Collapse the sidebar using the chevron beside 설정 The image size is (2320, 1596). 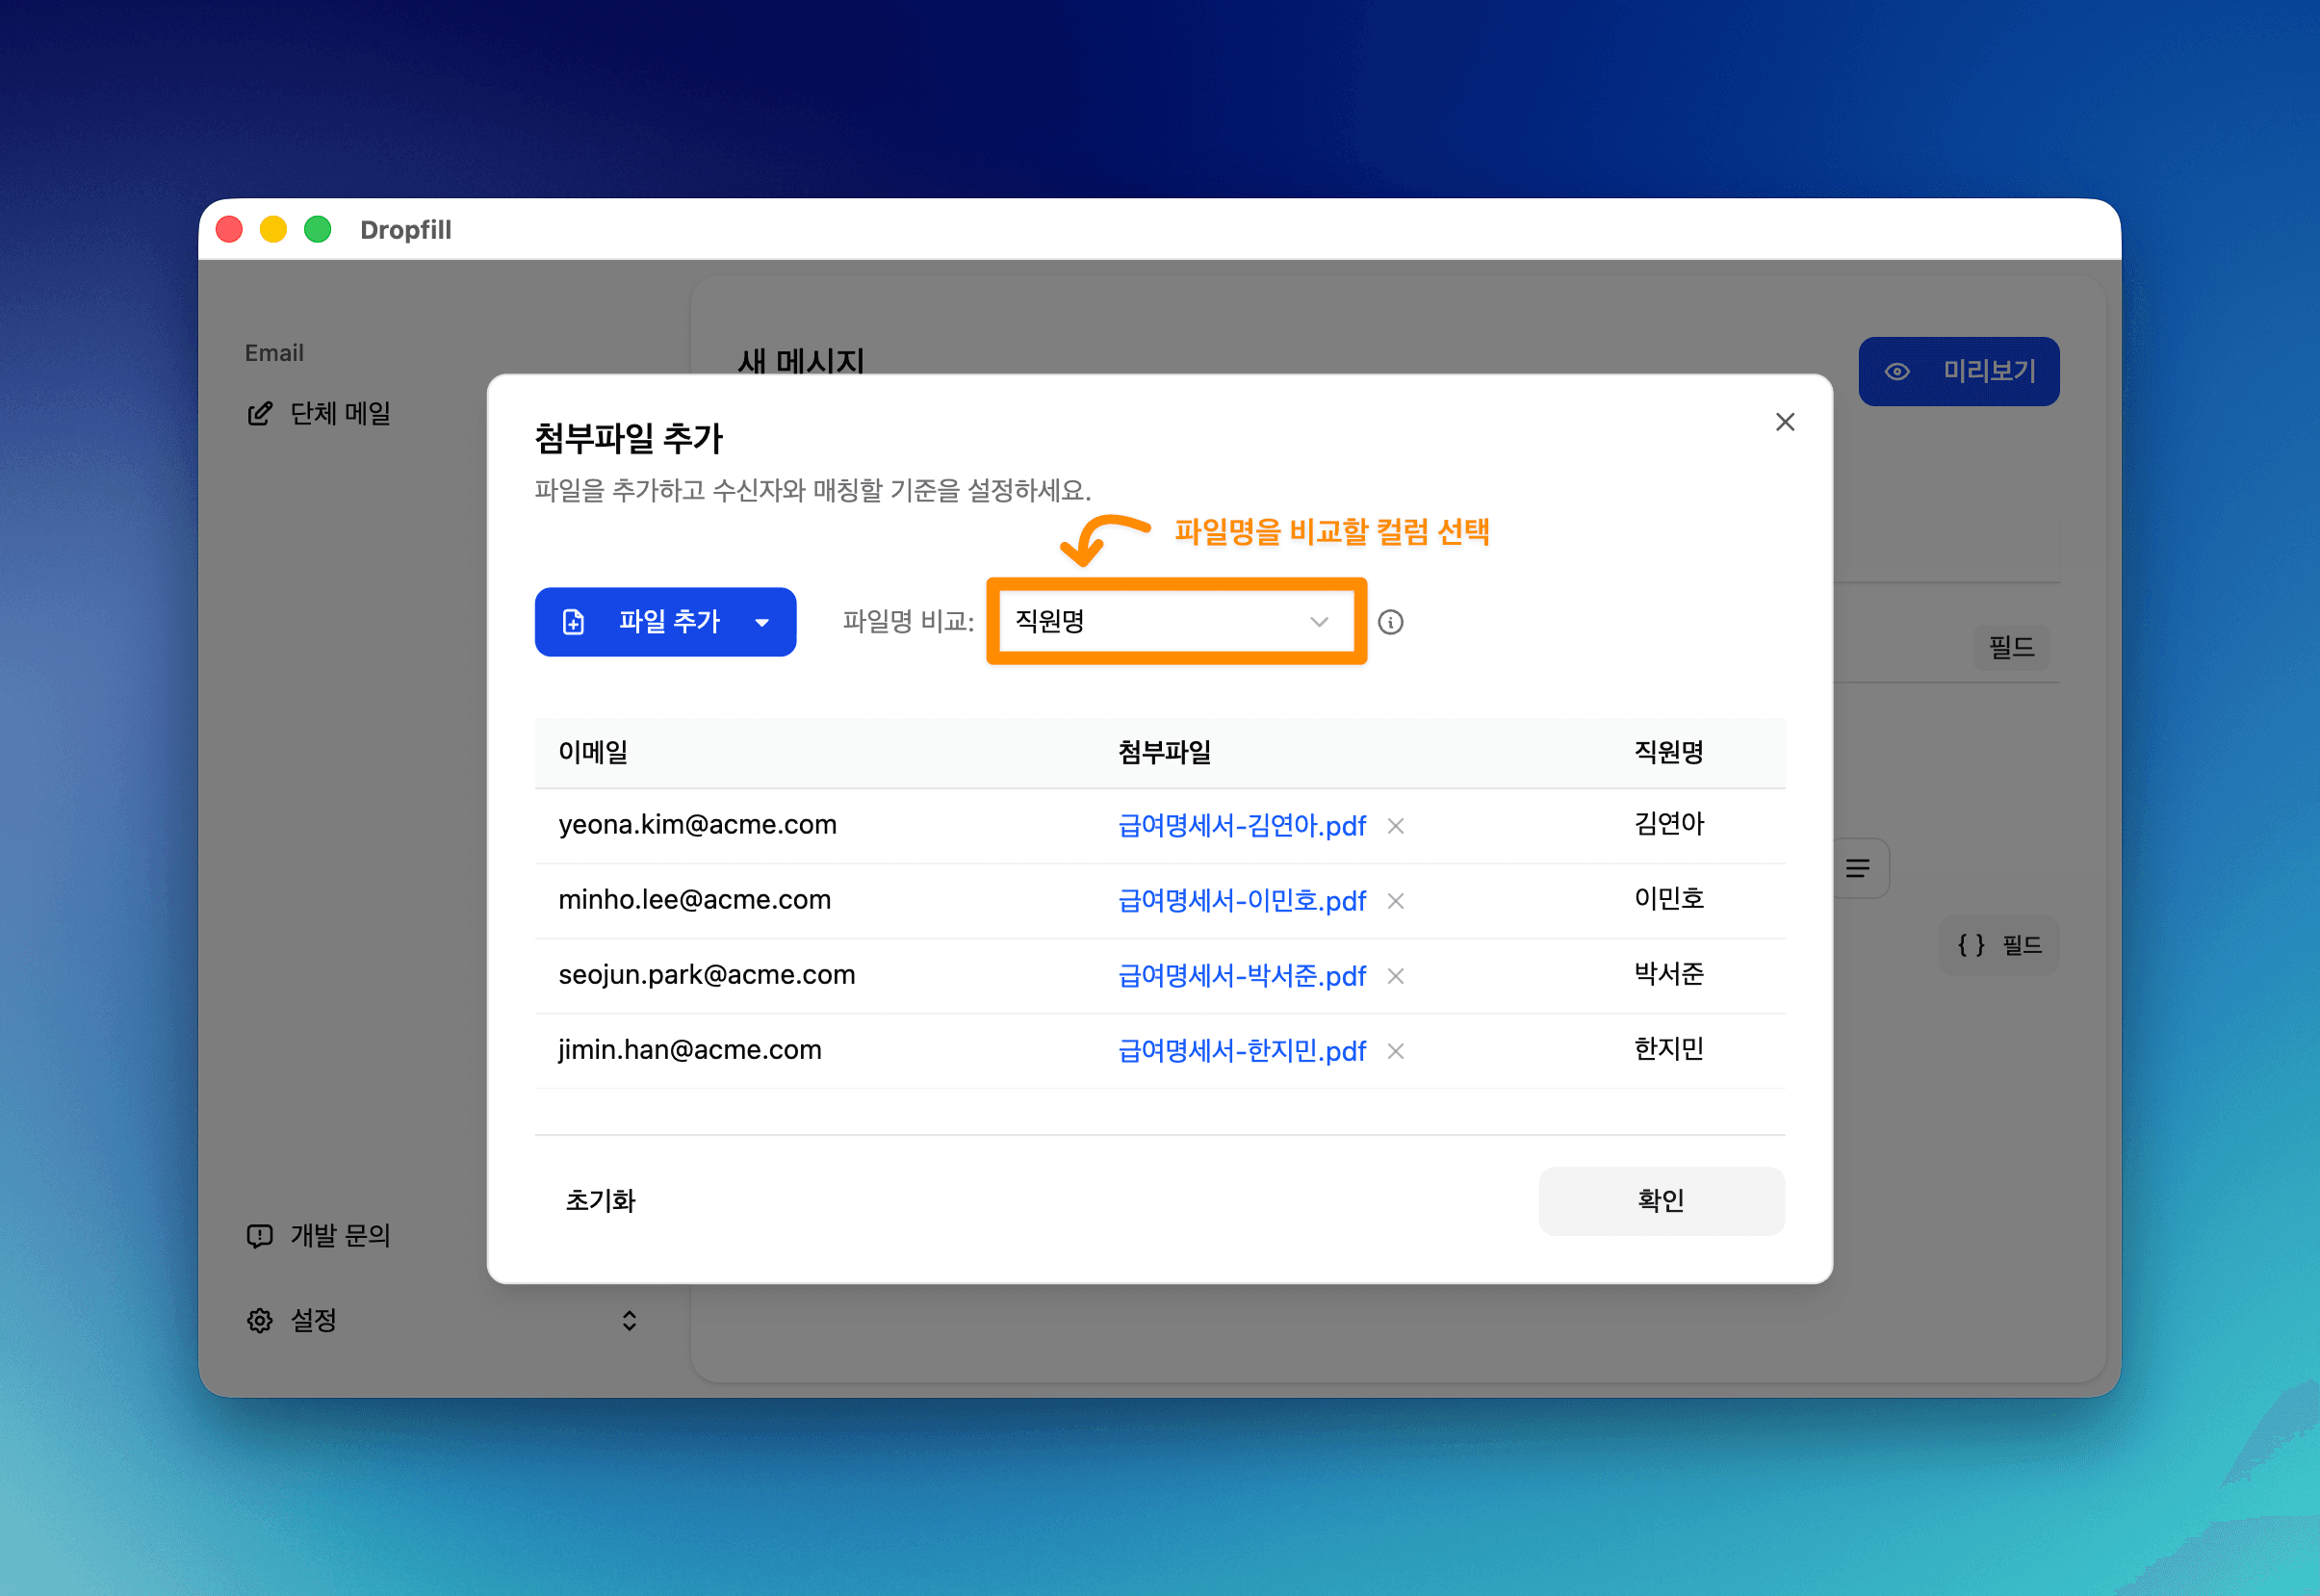pyautogui.click(x=629, y=1321)
